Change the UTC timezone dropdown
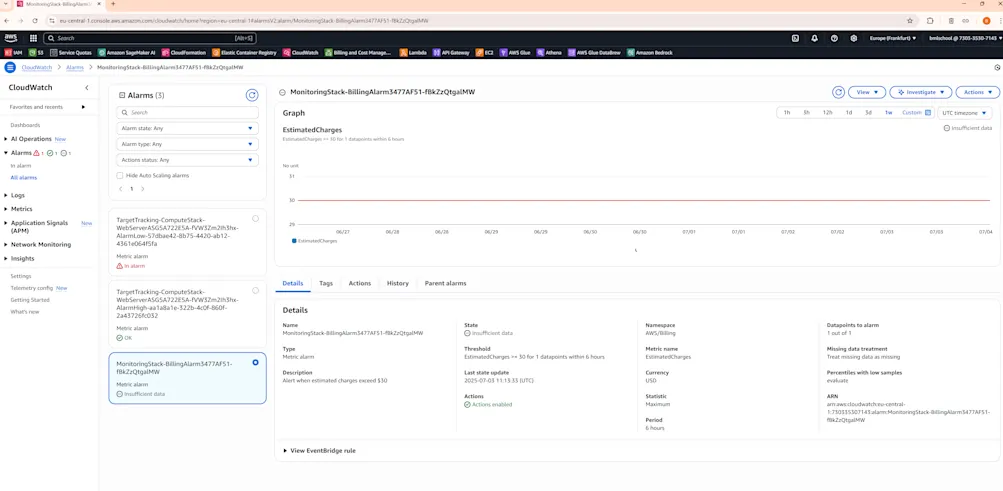 click(965, 113)
